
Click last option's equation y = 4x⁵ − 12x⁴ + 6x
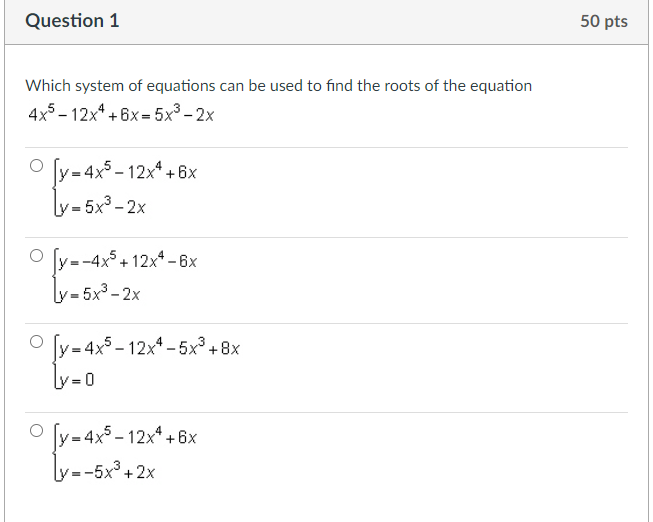(x=128, y=436)
